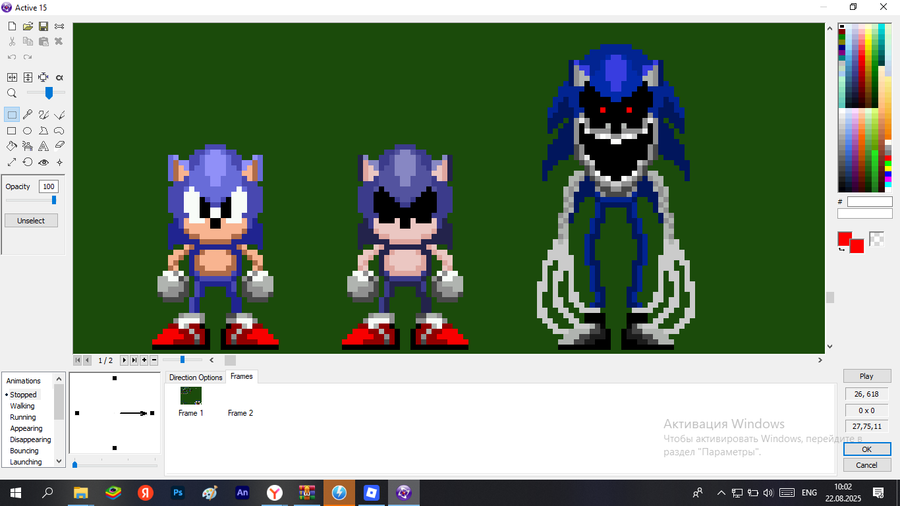Select the Running animation
The height and width of the screenshot is (506, 900).
[x=23, y=417]
